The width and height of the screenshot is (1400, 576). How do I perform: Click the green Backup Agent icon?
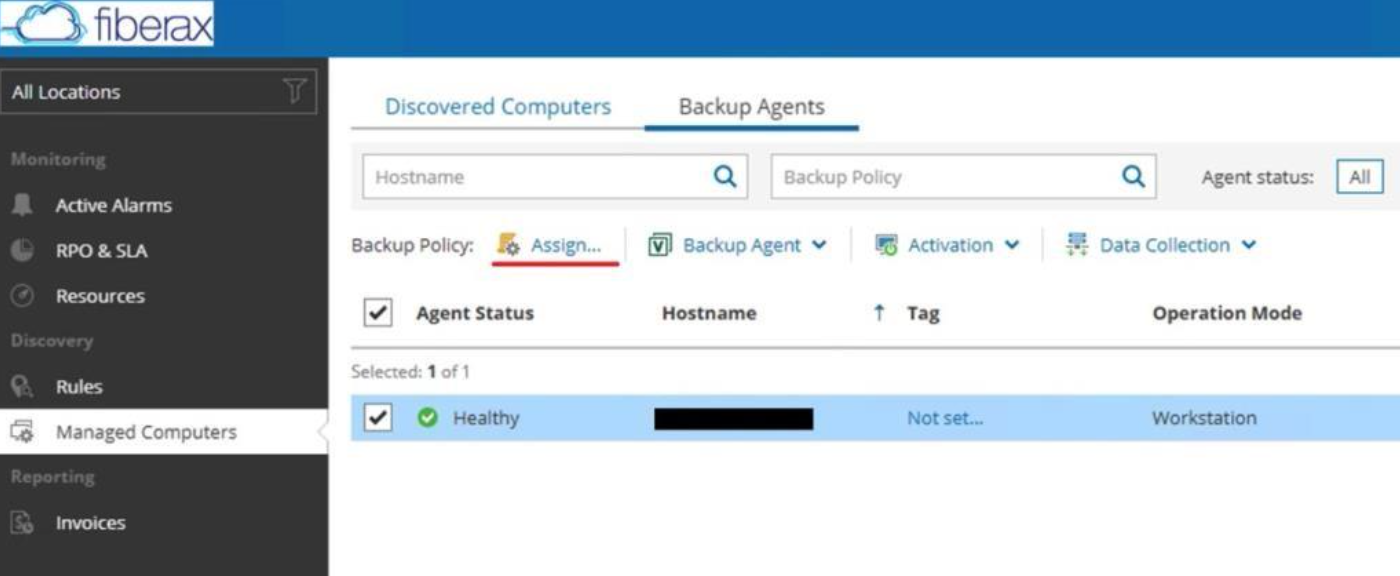(660, 245)
